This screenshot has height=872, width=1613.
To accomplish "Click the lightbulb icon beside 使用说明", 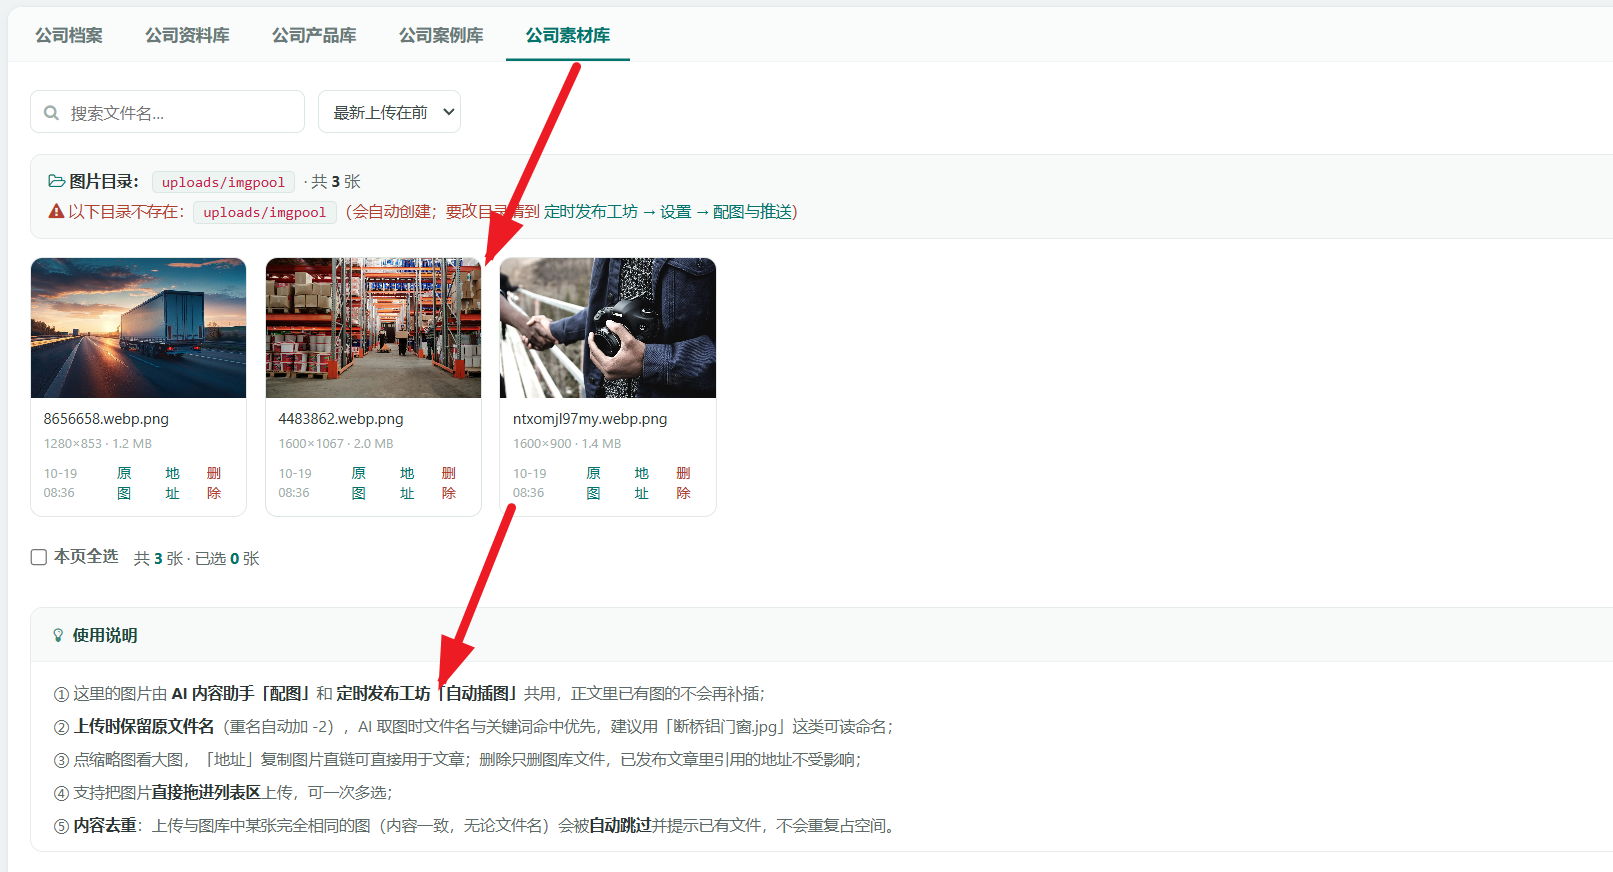I will pos(58,635).
